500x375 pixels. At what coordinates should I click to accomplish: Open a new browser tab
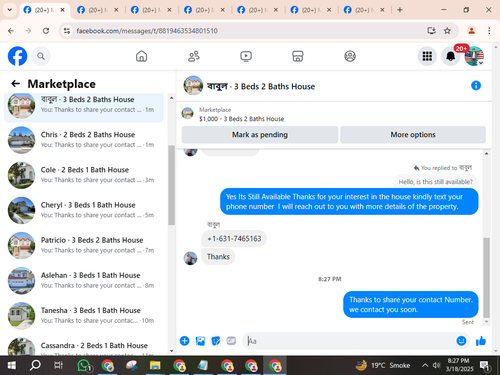coord(400,10)
